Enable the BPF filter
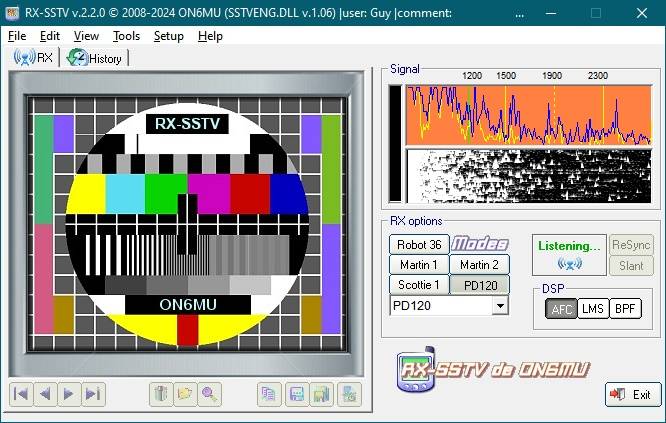Screen dimensions: 666x423 (626, 309)
